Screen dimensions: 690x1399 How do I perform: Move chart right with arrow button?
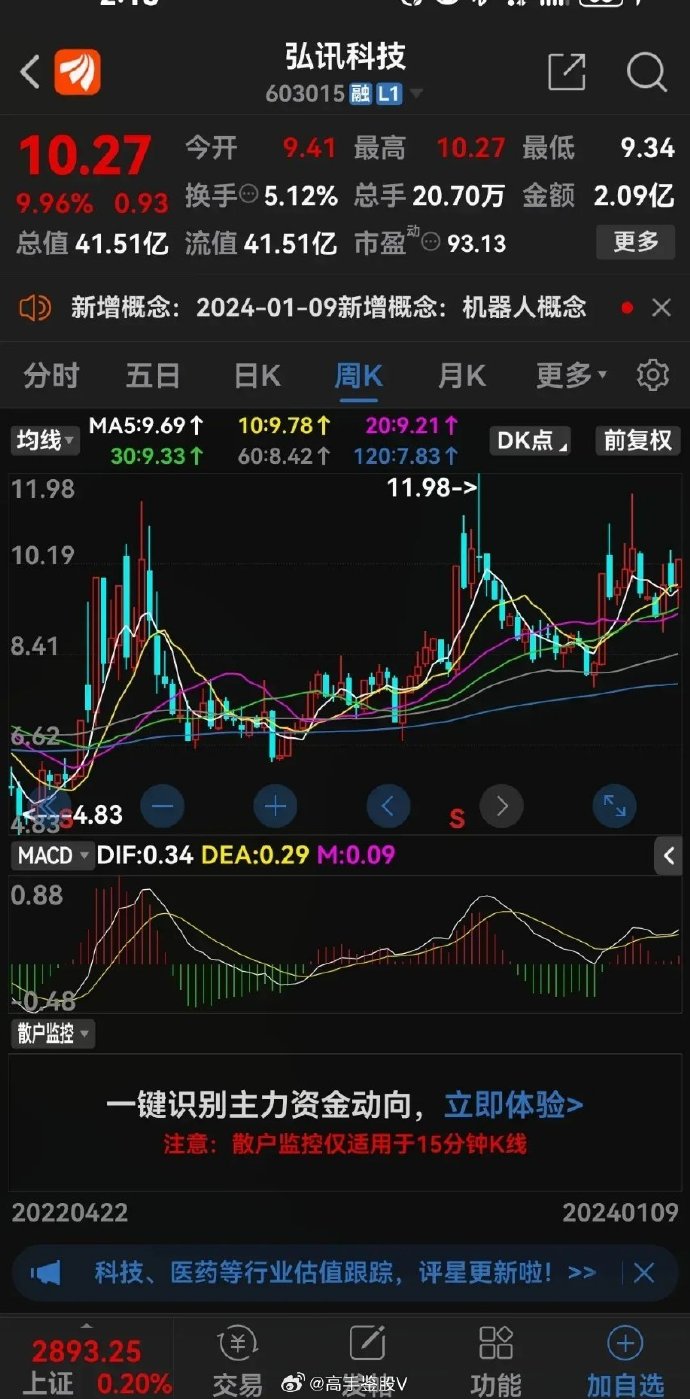click(x=502, y=806)
